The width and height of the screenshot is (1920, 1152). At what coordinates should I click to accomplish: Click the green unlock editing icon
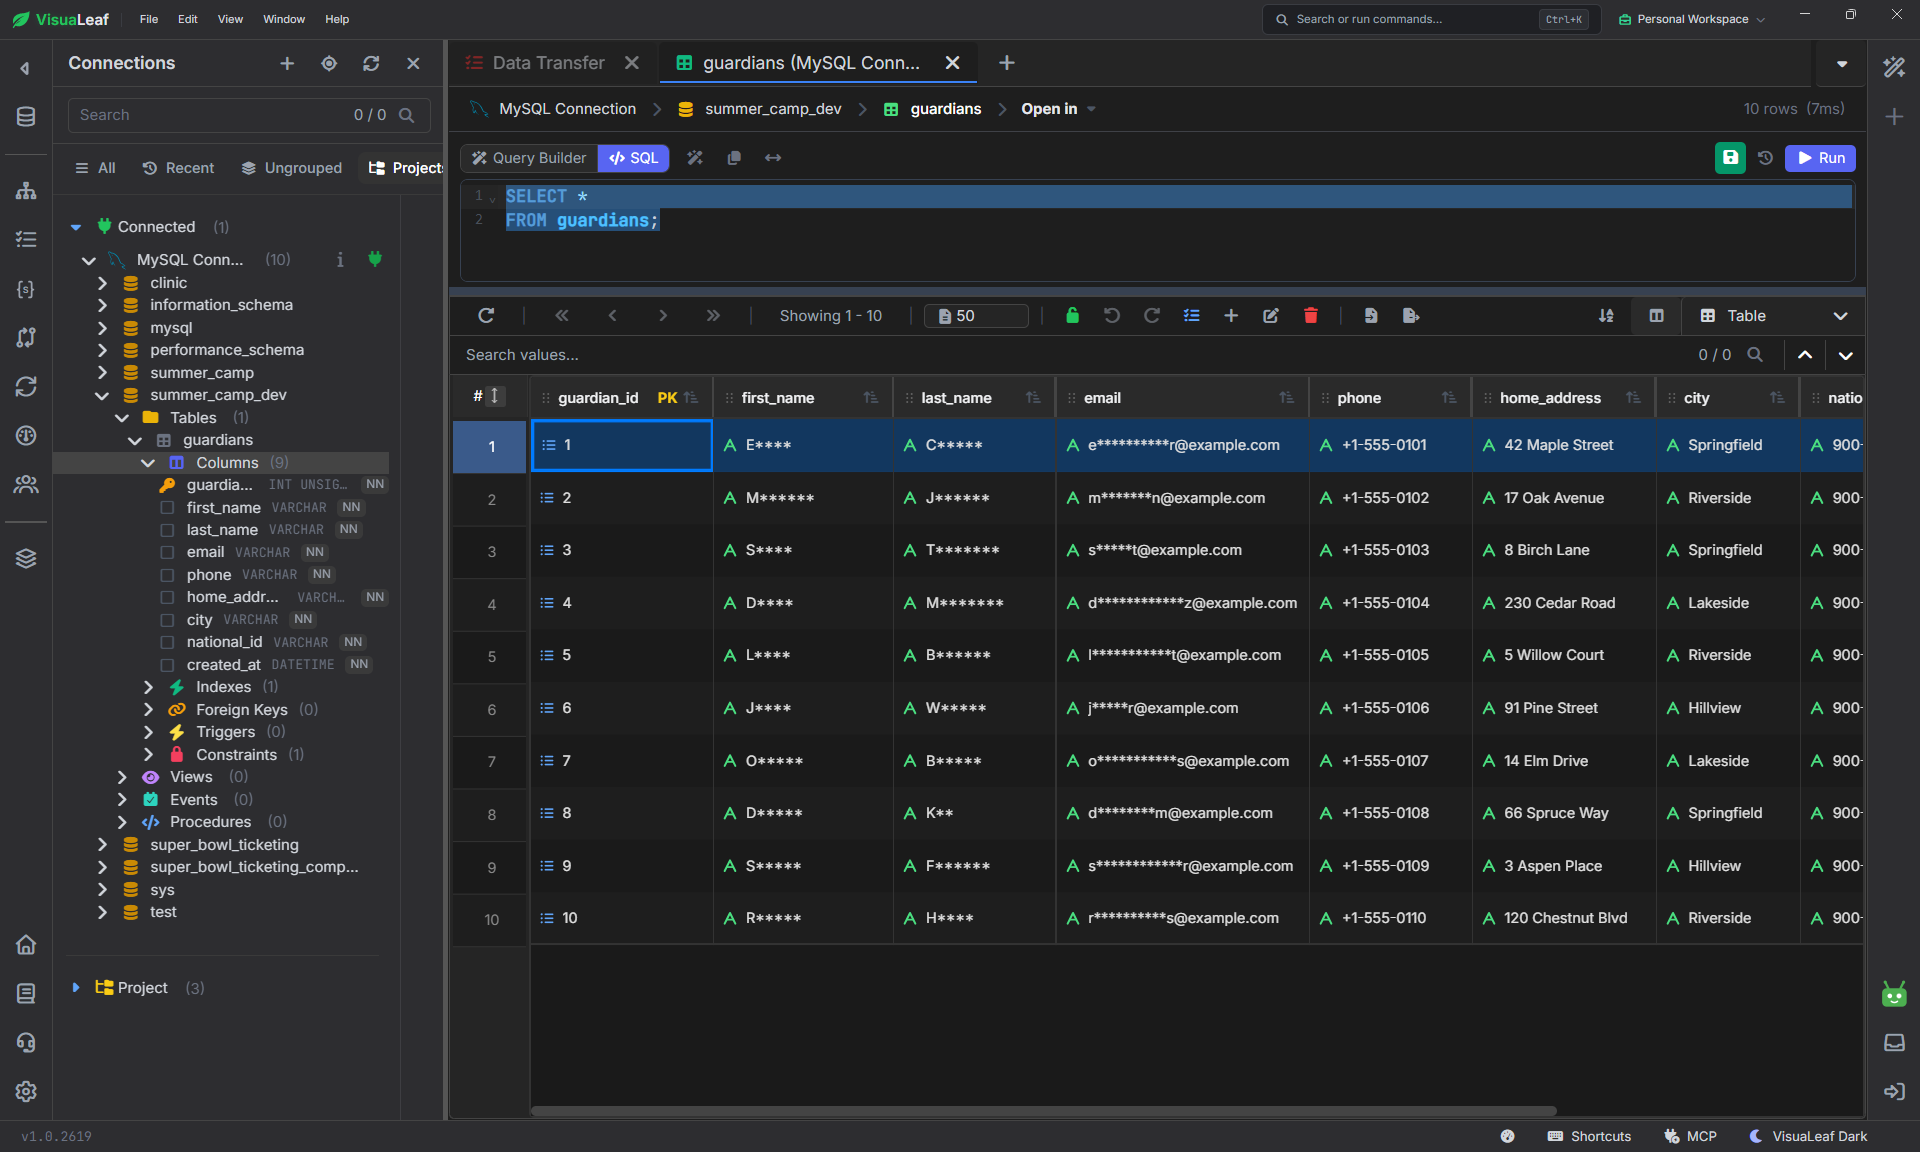1072,316
